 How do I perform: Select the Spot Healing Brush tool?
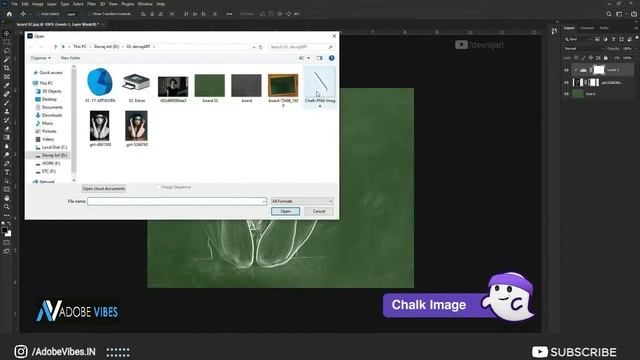coord(7,94)
